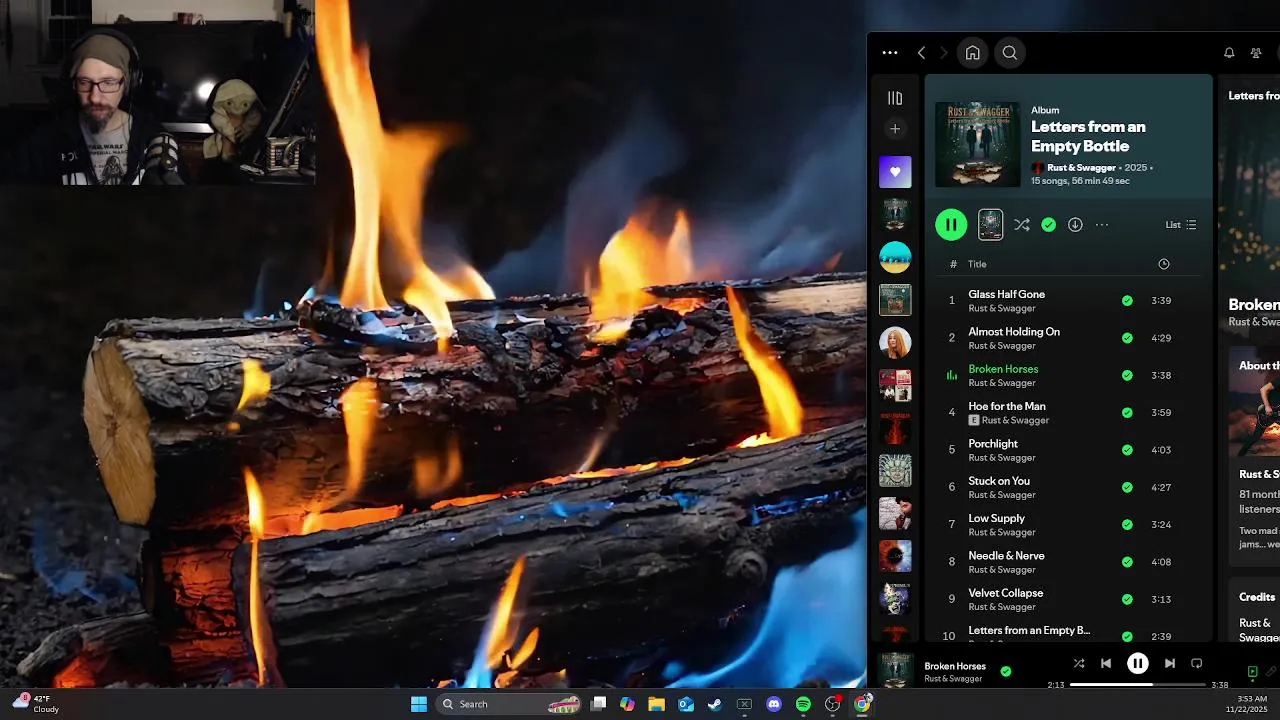Toggle saved checkmark for Low Supply
The width and height of the screenshot is (1280, 720).
click(1127, 525)
